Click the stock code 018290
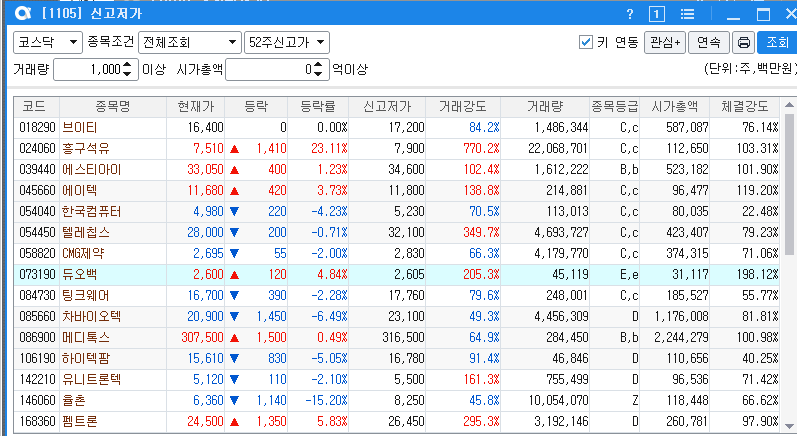797x436 pixels. 37,128
